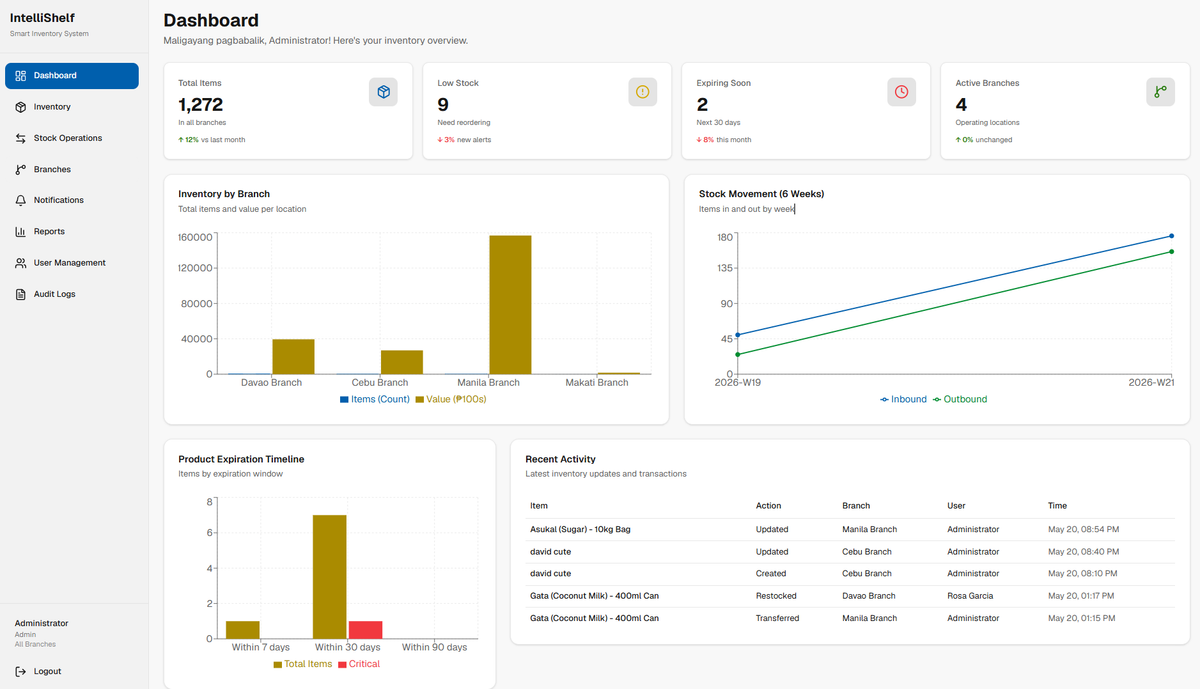Click the Notifications bell icon
Viewport: 1200px width, 689px height.
click(21, 200)
